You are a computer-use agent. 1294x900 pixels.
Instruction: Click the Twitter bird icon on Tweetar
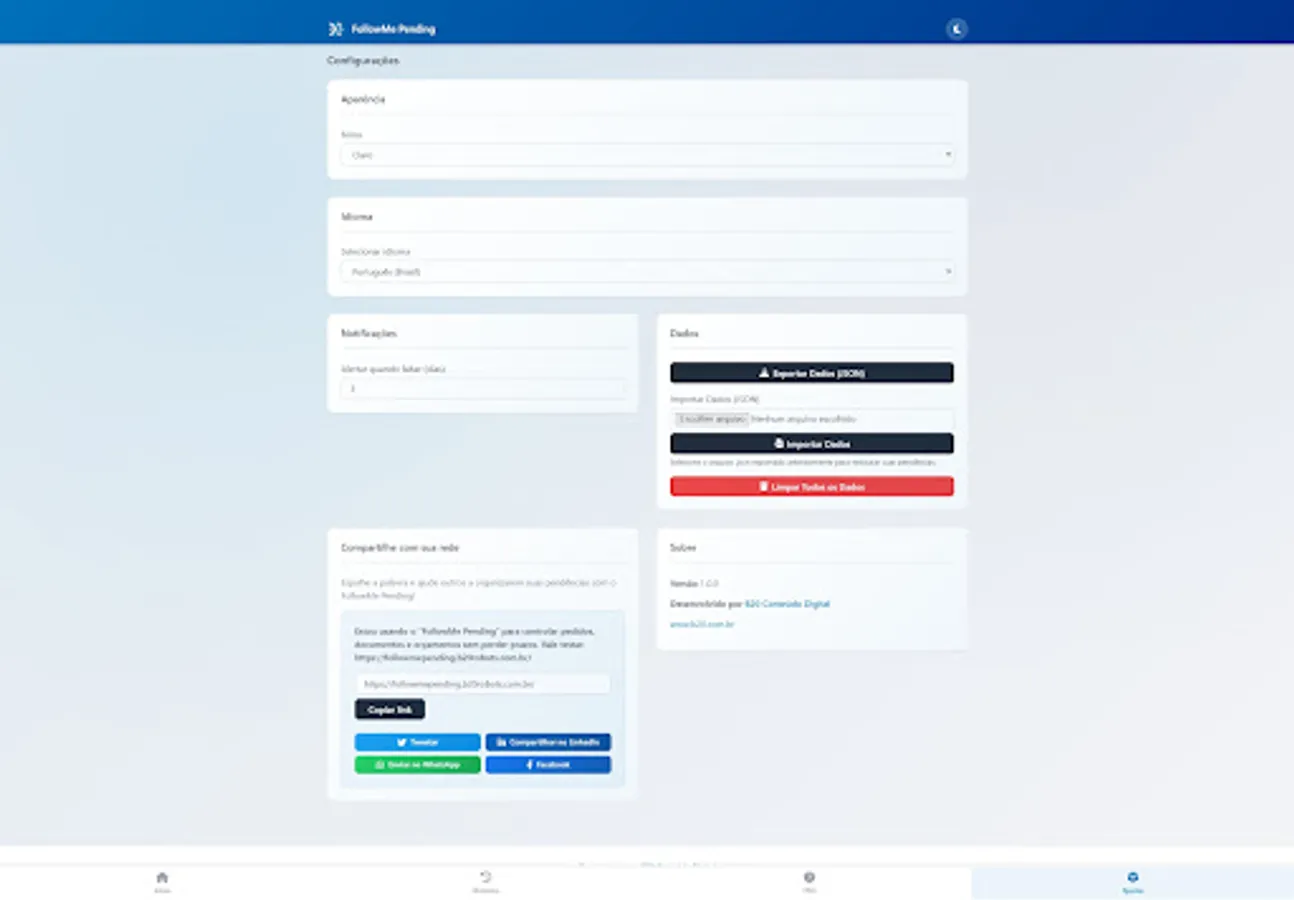click(401, 742)
